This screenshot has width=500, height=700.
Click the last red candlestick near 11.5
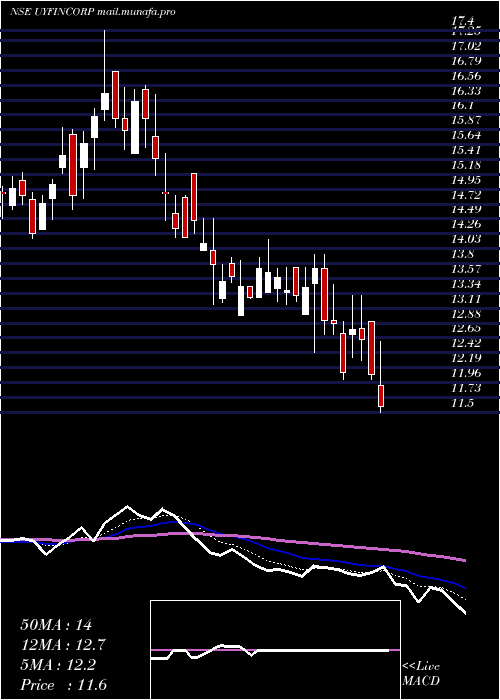pyautogui.click(x=381, y=396)
